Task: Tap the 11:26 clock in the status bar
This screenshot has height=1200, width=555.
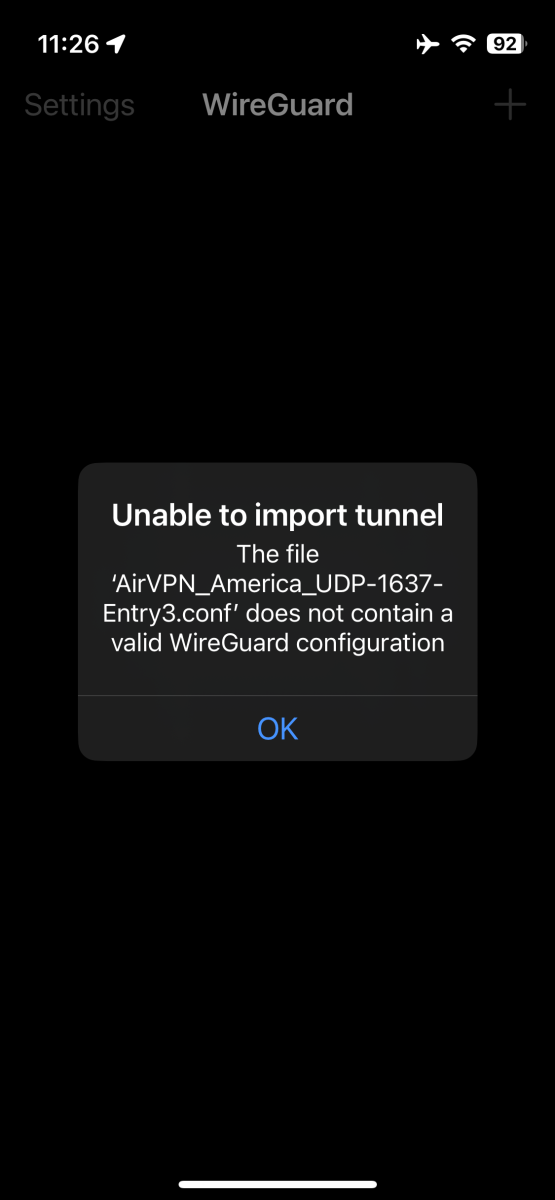Action: [68, 44]
